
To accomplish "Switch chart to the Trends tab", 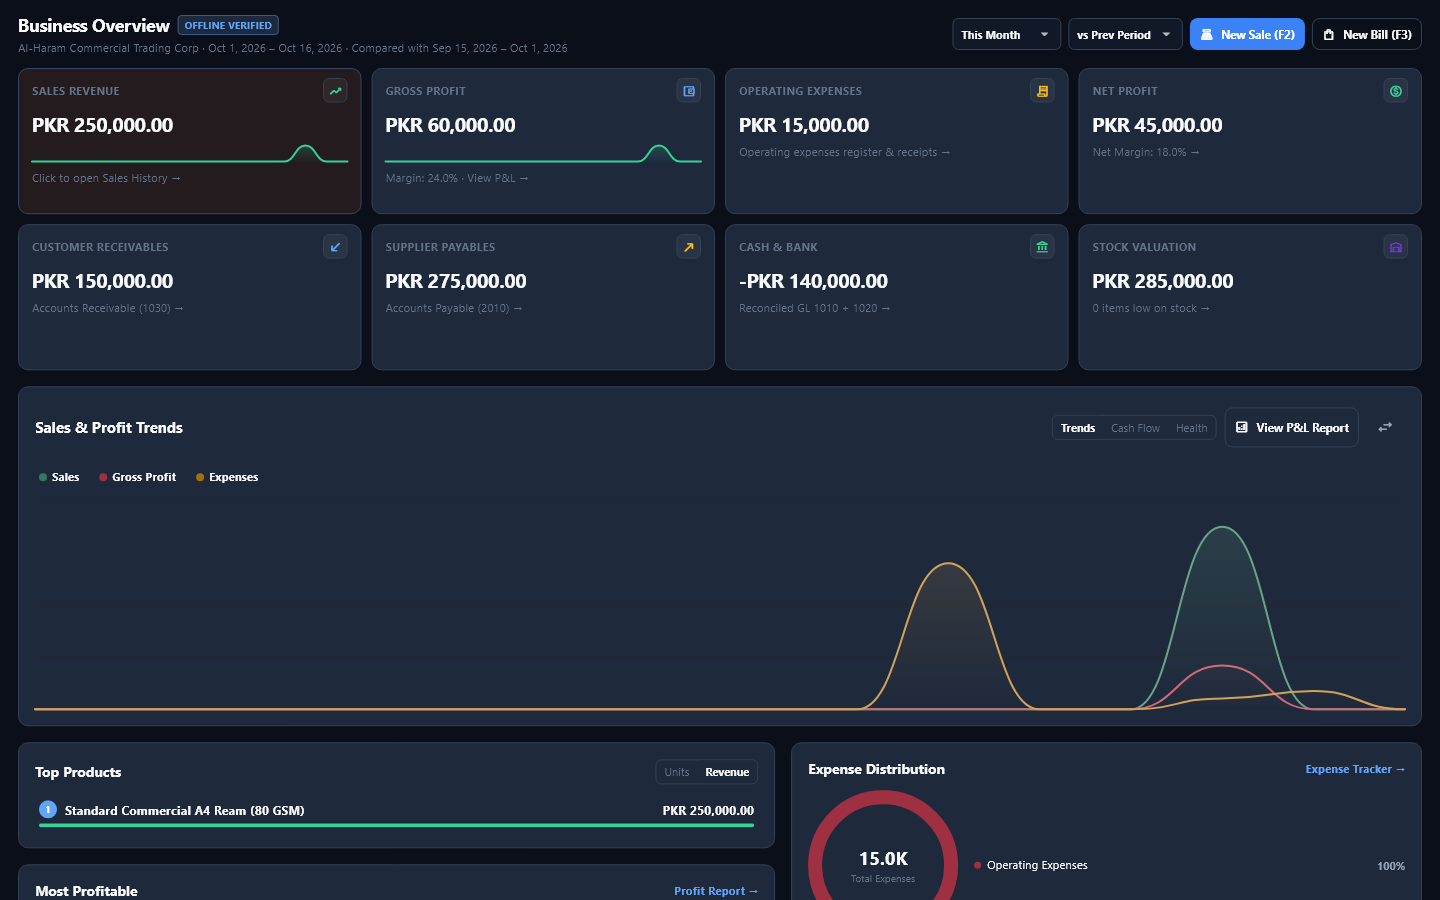I will (1078, 428).
